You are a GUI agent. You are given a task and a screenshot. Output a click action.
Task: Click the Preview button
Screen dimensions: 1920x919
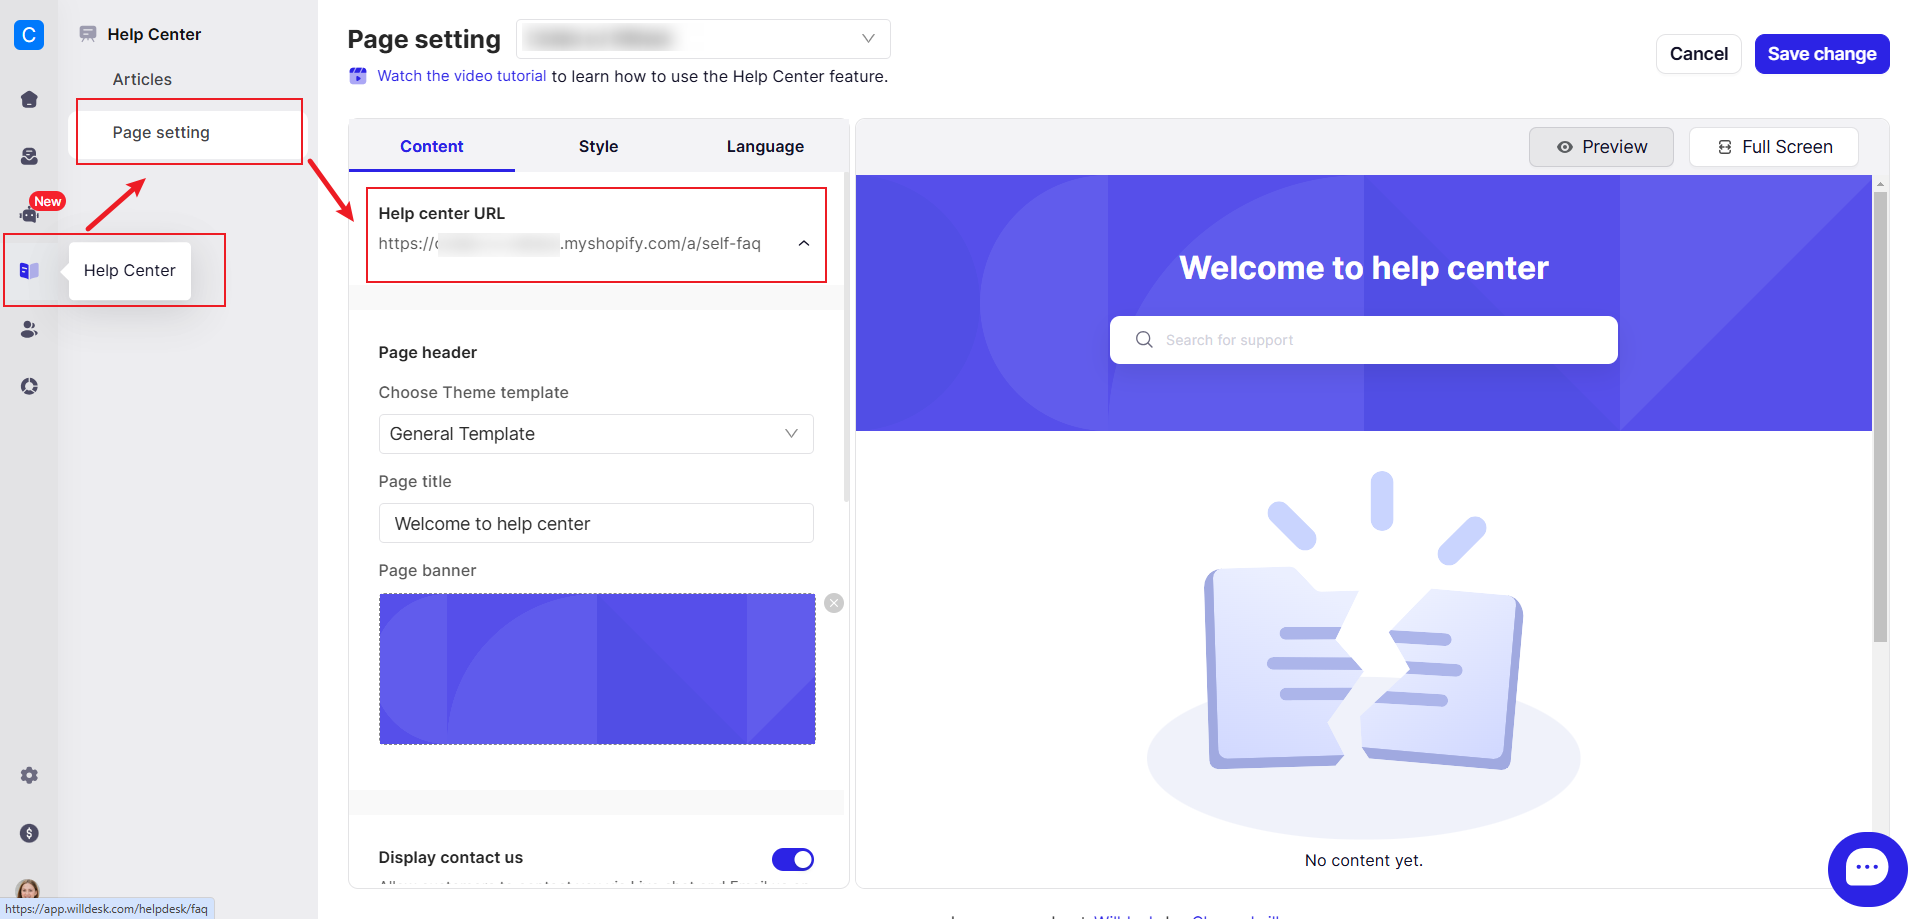pos(1601,147)
